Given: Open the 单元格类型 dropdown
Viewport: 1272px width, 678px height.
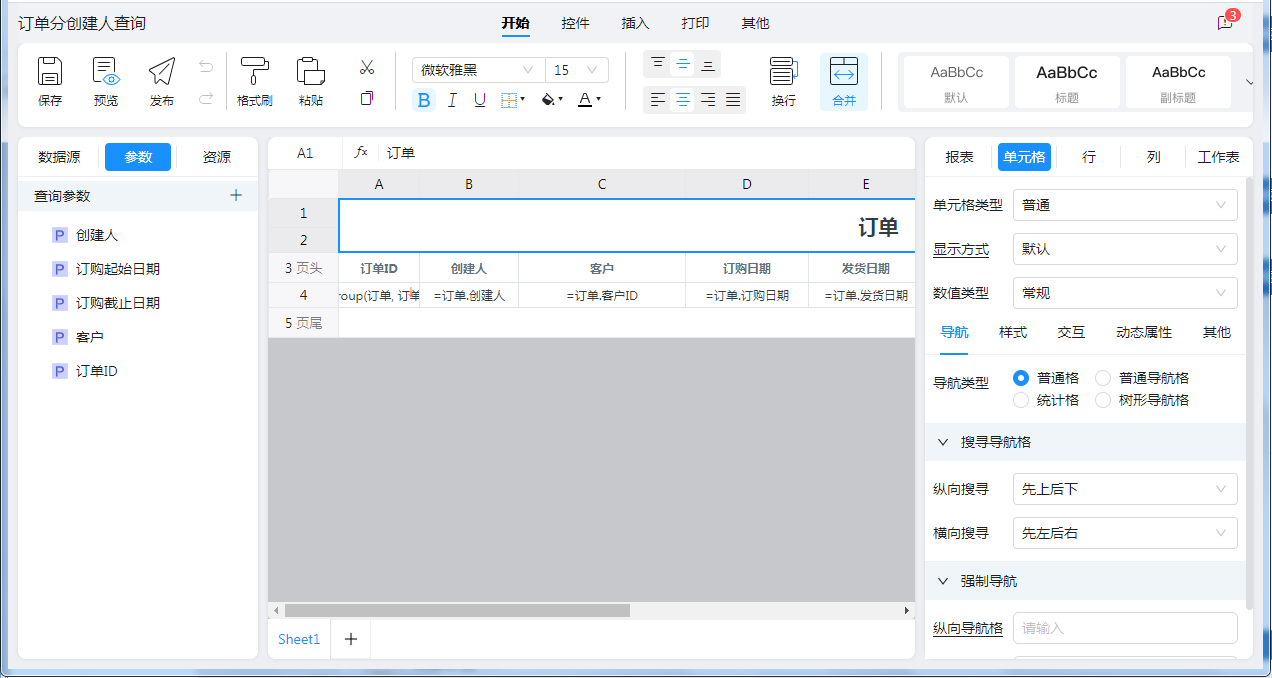Looking at the screenshot, I should [x=1125, y=205].
